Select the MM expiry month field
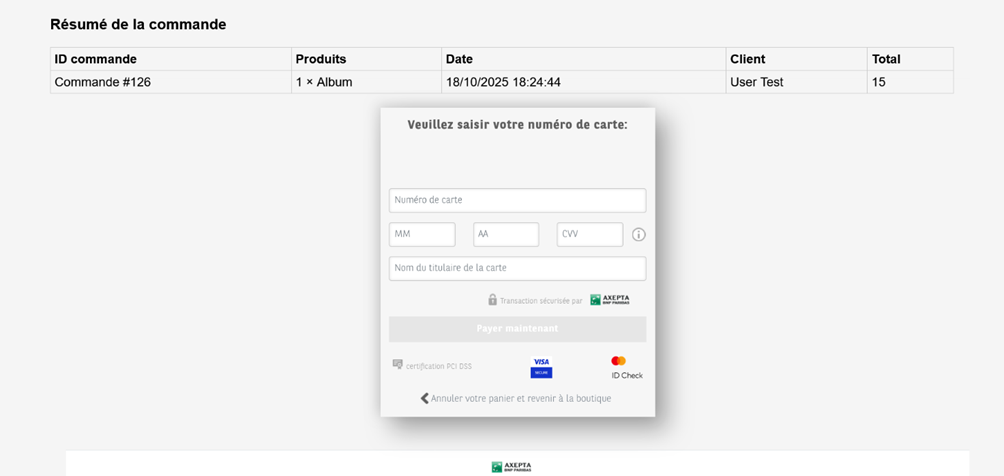The width and height of the screenshot is (1004, 476). pyautogui.click(x=422, y=234)
